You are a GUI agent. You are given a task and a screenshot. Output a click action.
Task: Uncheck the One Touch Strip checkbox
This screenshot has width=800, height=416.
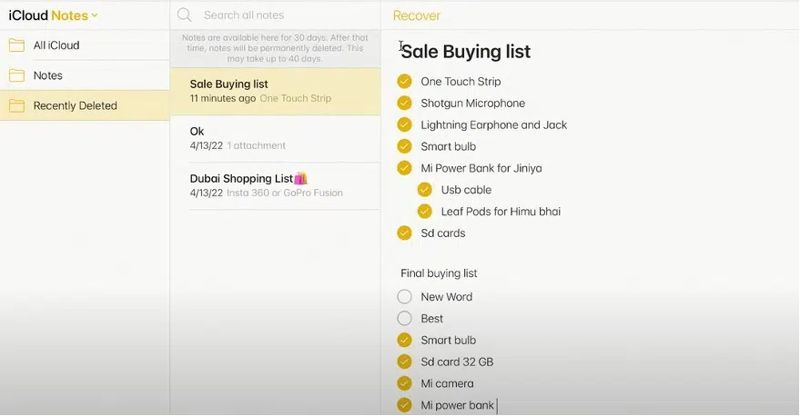(404, 81)
